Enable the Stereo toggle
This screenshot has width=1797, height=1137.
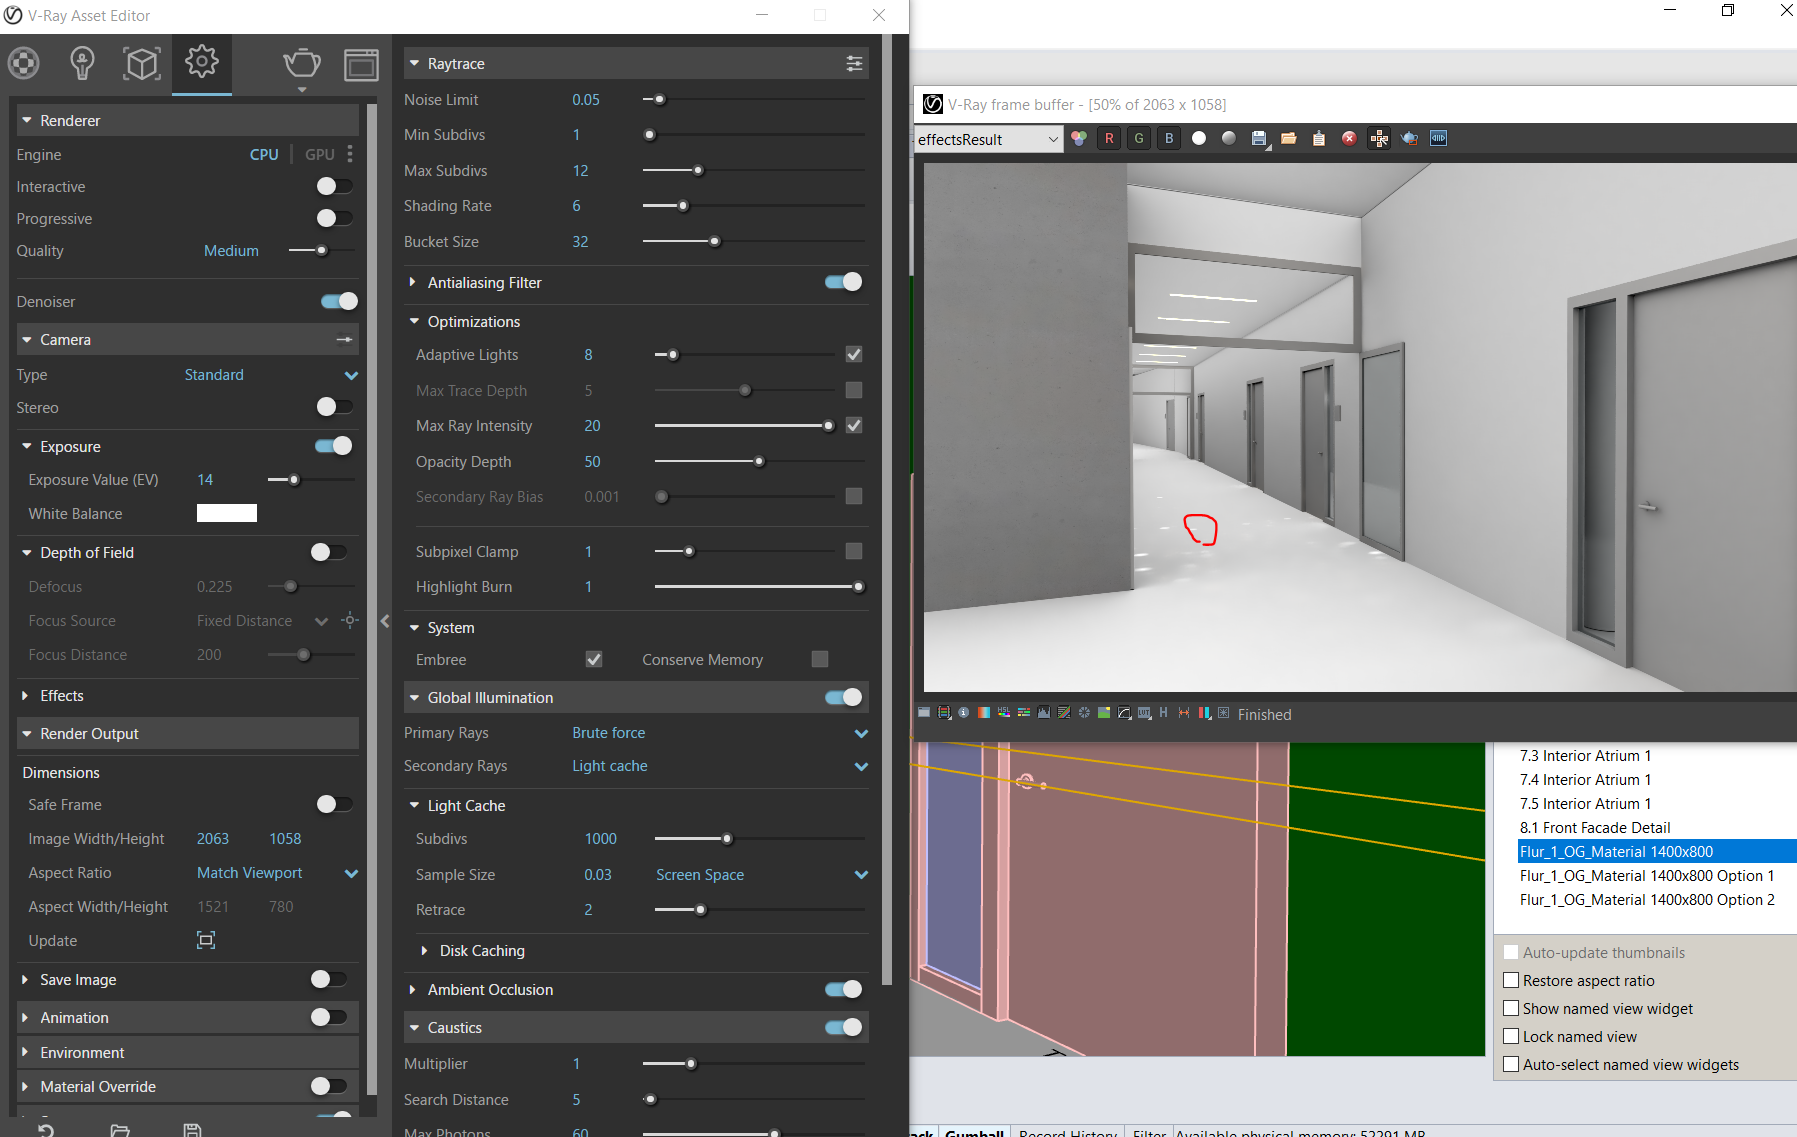(x=334, y=406)
